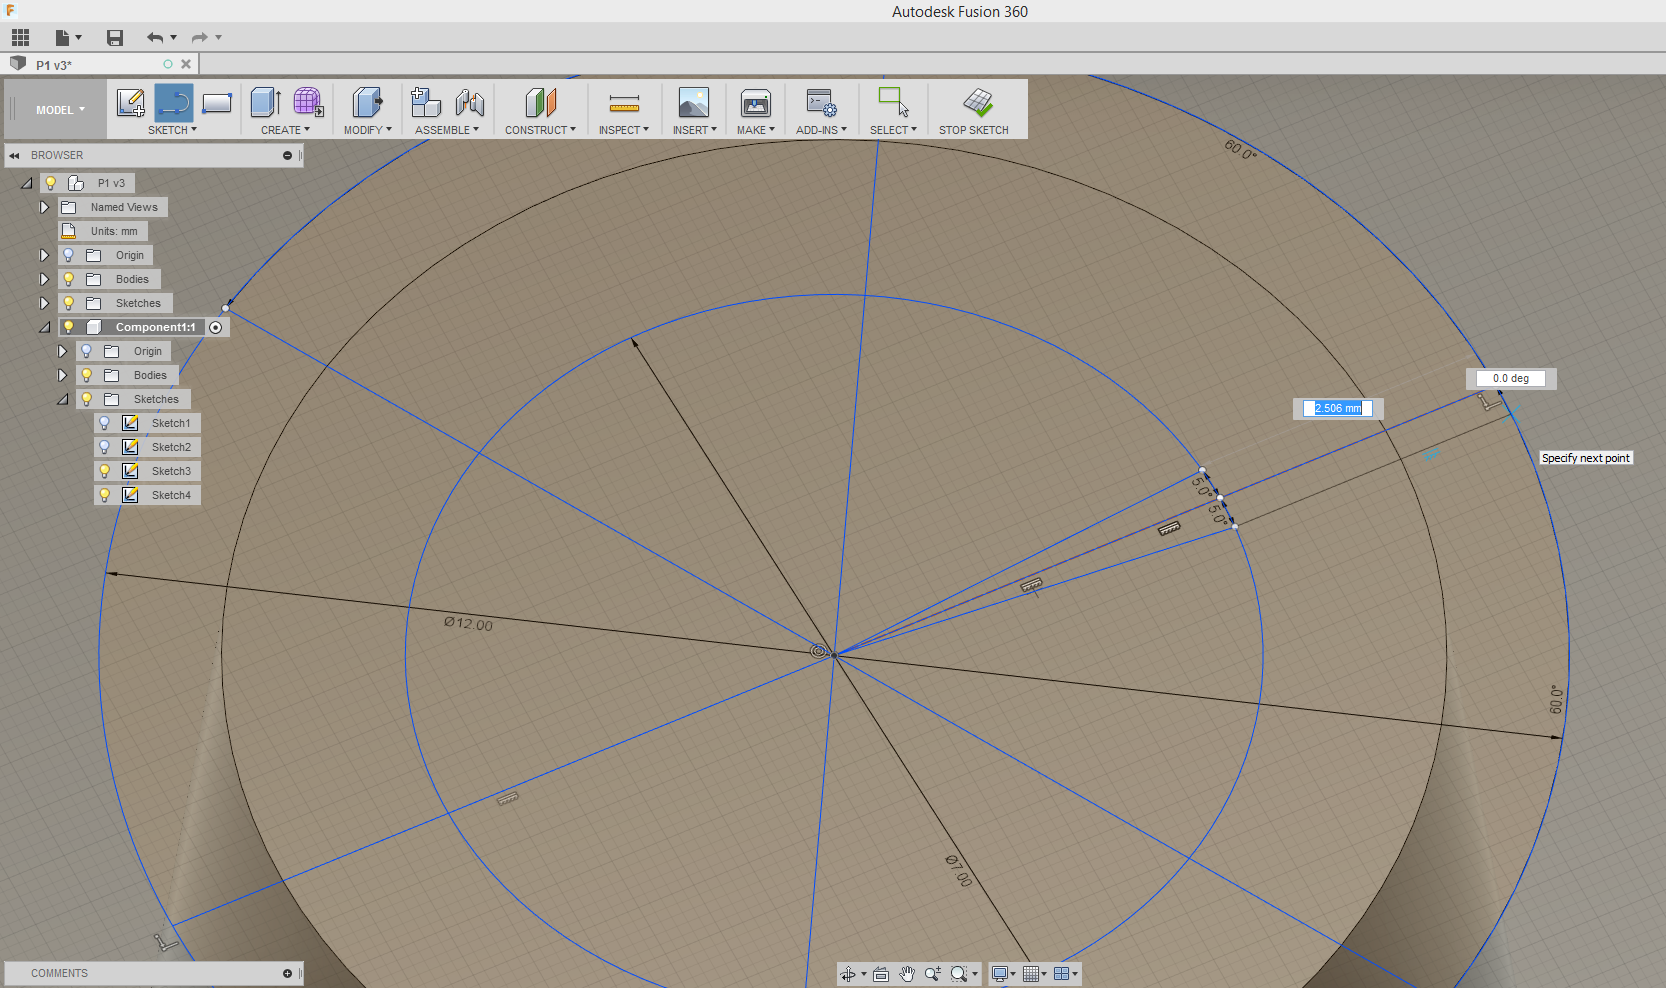The height and width of the screenshot is (988, 1666).
Task: Click the Add-Ins scripts icon
Action: pos(821,103)
